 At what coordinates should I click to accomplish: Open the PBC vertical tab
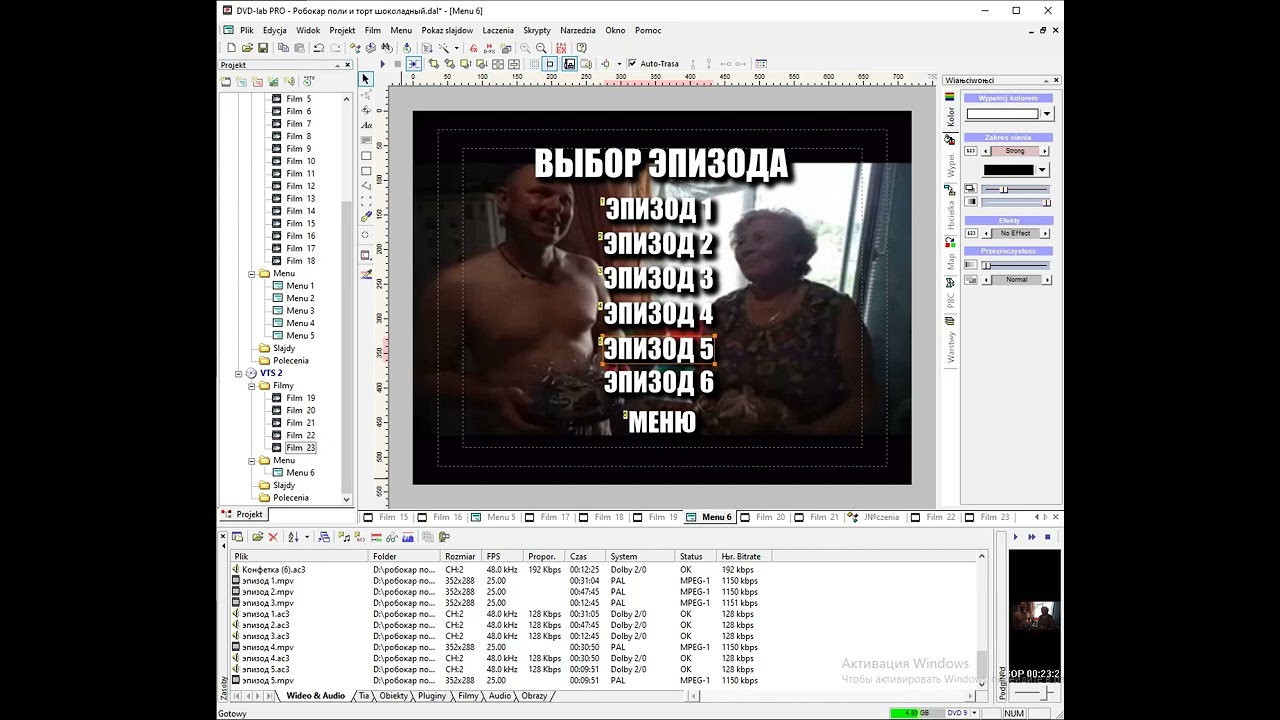point(950,294)
